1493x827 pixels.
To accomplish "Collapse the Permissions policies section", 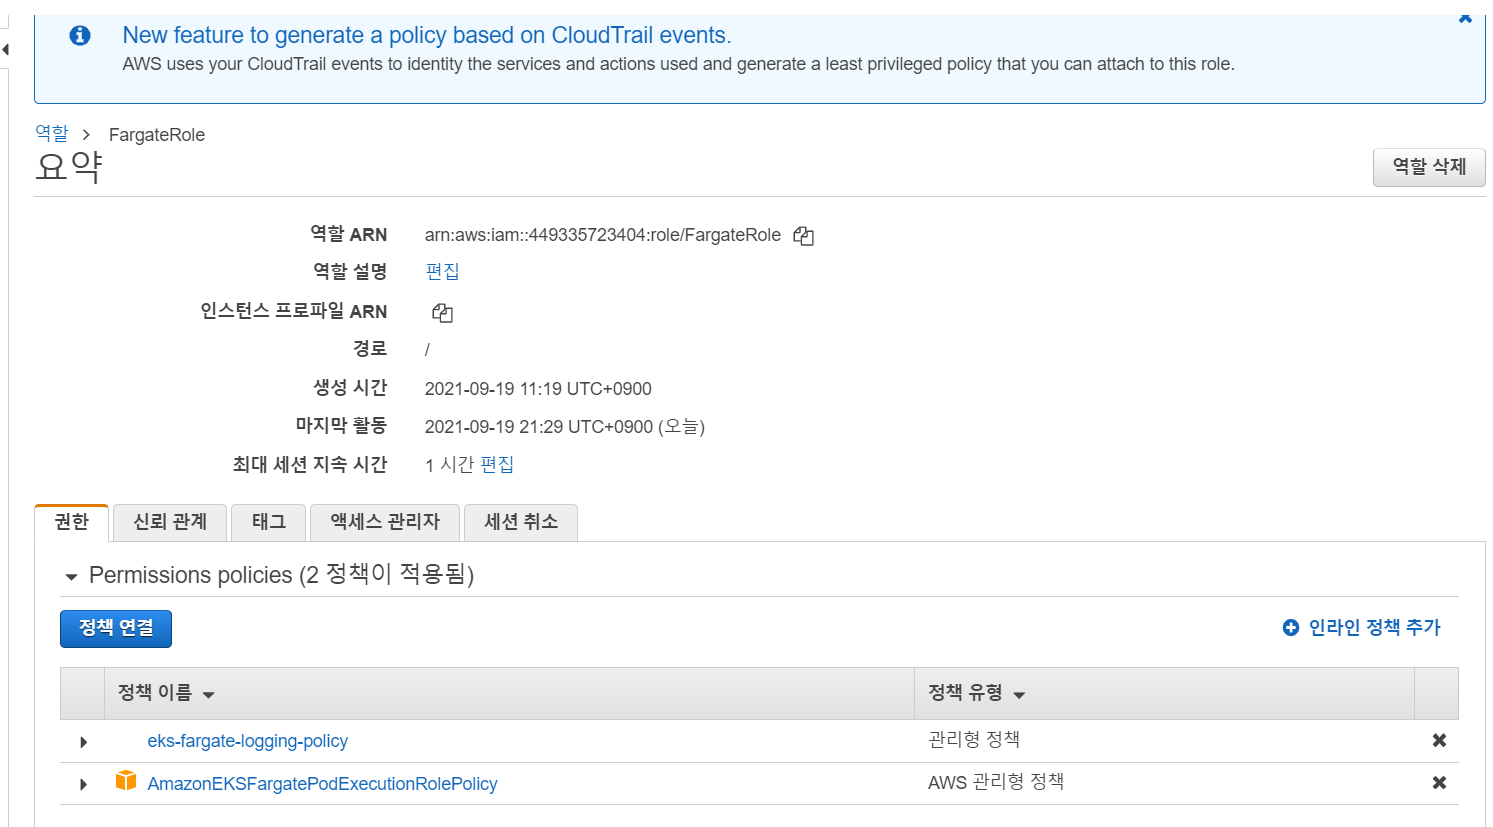I will (71, 575).
